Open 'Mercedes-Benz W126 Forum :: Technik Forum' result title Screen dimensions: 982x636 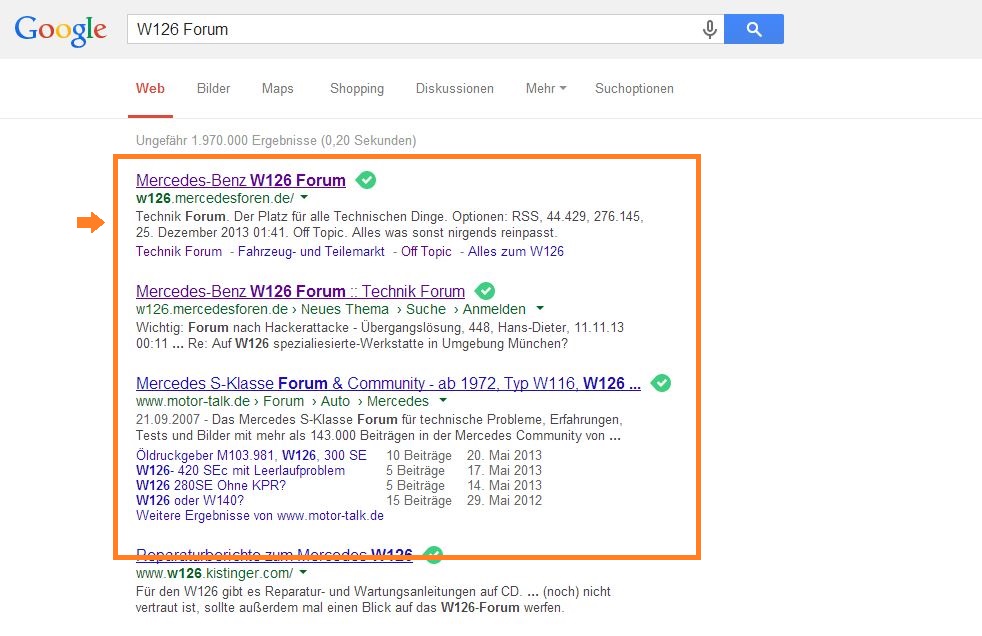coord(301,291)
